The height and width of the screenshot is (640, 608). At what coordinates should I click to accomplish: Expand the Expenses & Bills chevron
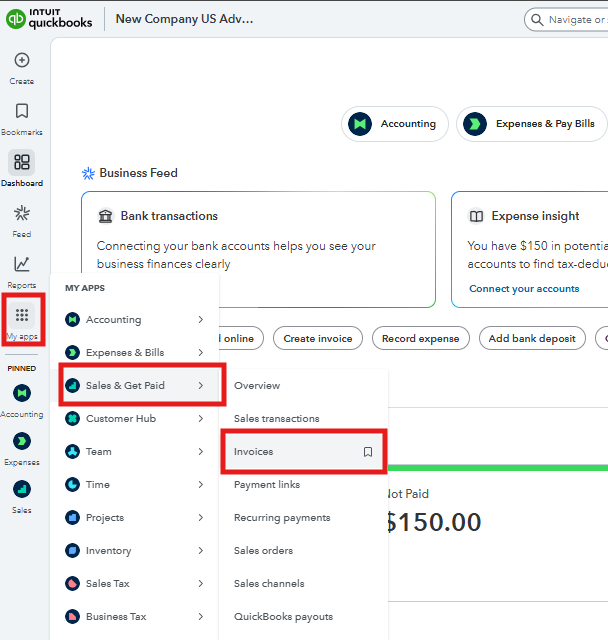[201, 352]
